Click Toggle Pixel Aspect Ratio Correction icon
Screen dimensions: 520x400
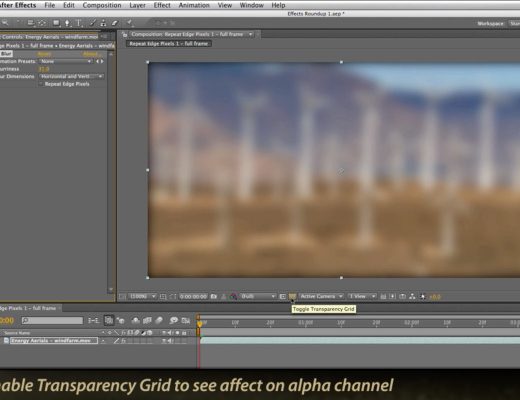coord(383,296)
